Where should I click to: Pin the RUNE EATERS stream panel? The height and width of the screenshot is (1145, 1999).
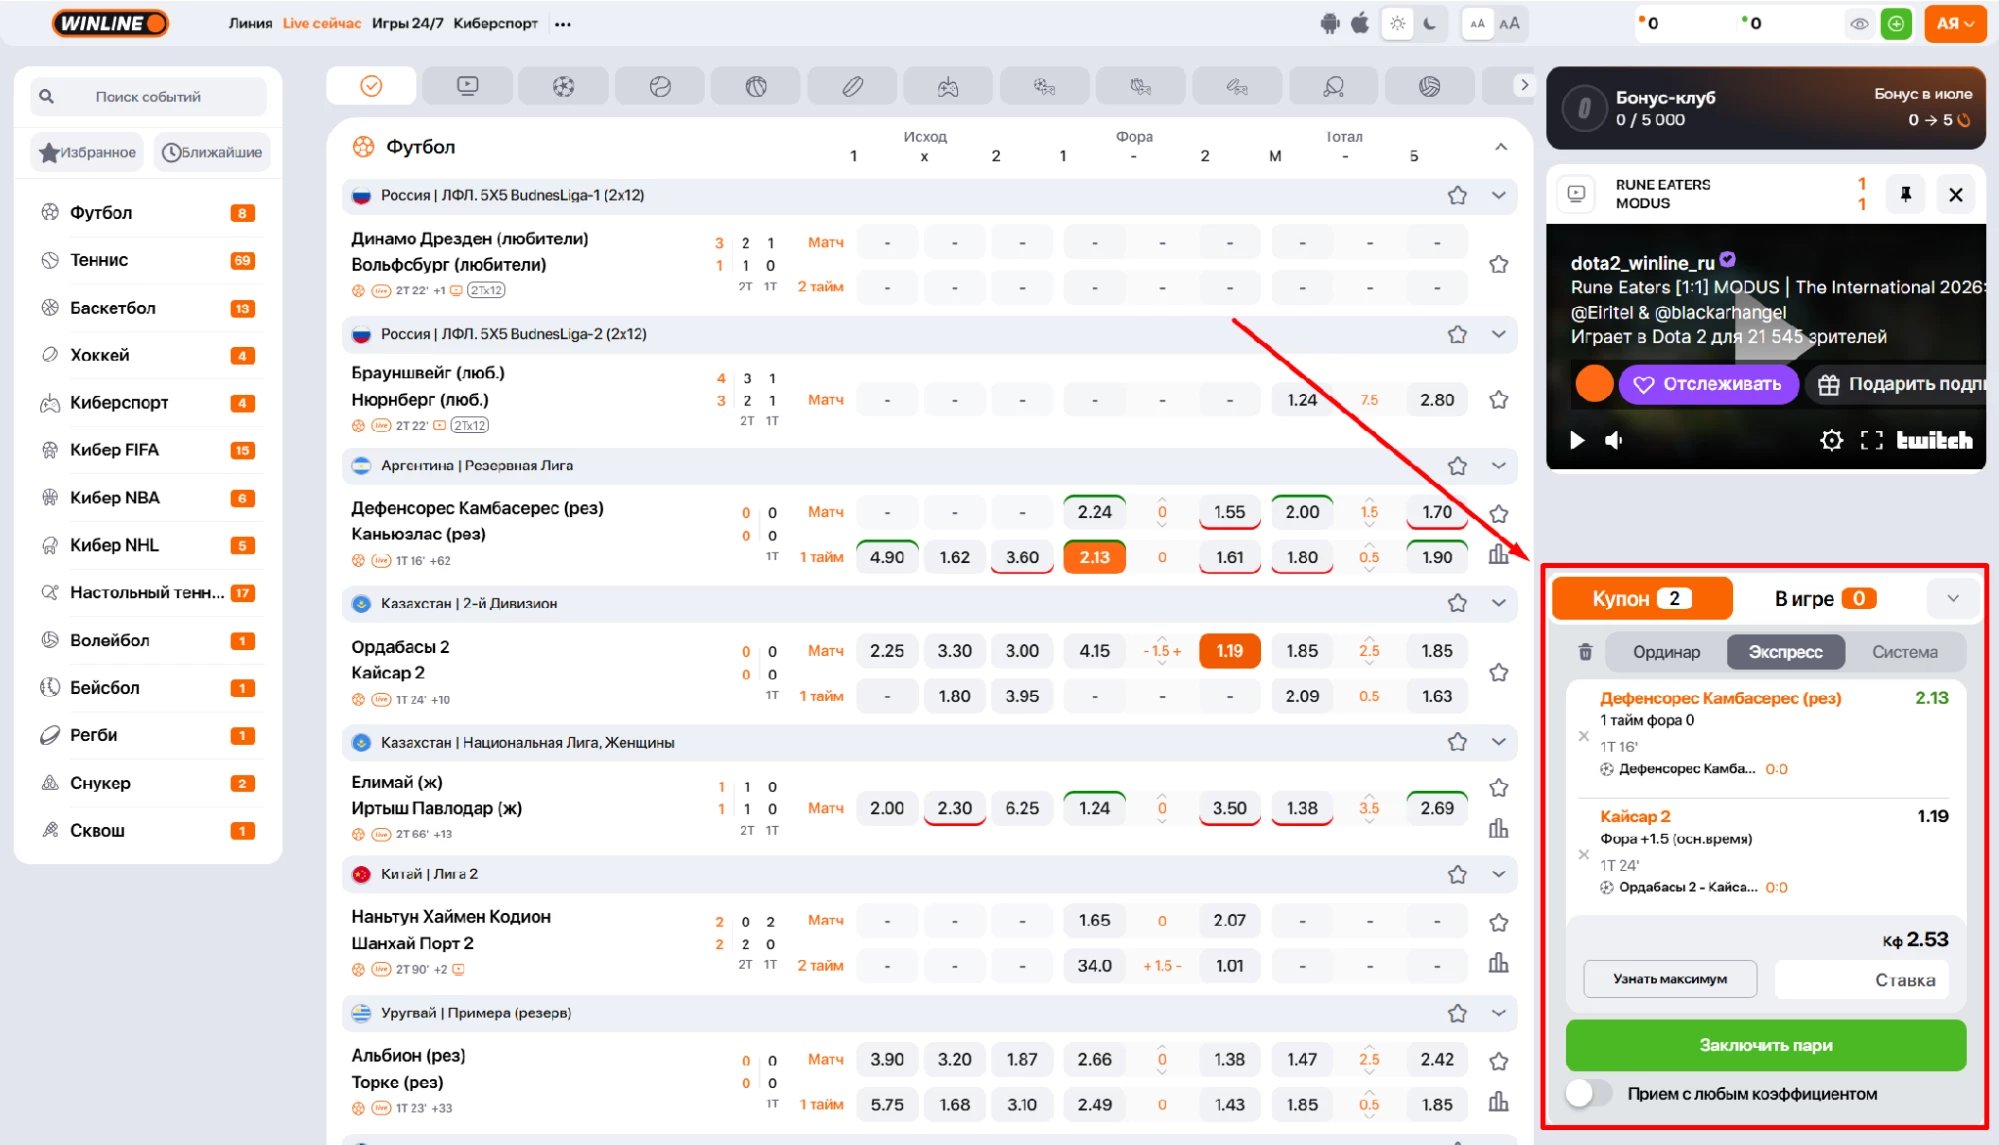tap(1905, 194)
